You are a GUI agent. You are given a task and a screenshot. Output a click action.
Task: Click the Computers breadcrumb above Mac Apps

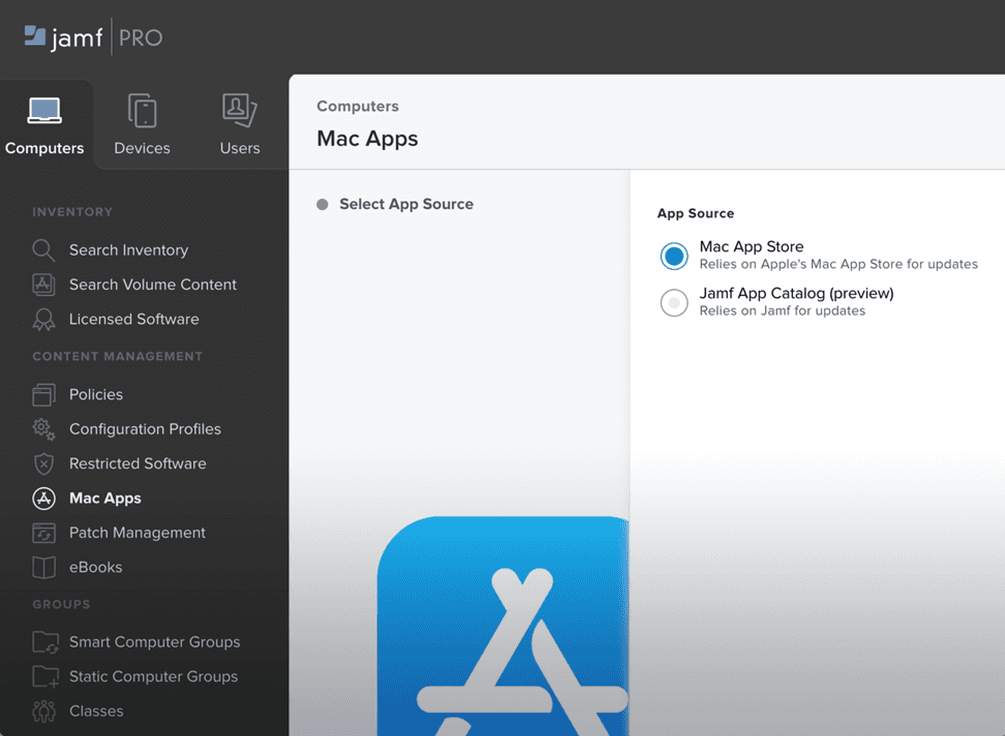[x=358, y=106]
